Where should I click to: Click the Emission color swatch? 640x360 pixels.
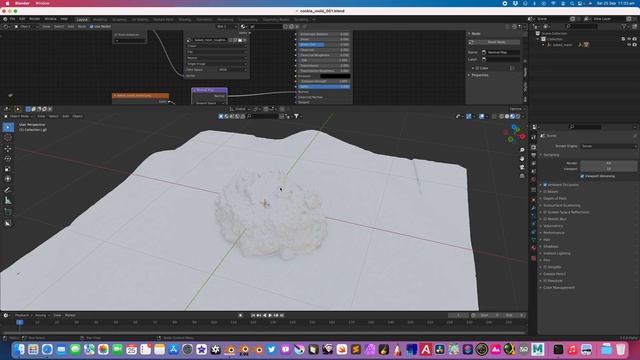point(335,76)
